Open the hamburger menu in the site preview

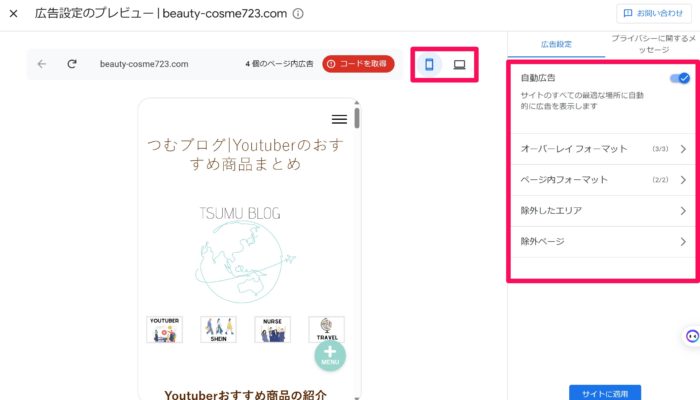click(x=339, y=119)
